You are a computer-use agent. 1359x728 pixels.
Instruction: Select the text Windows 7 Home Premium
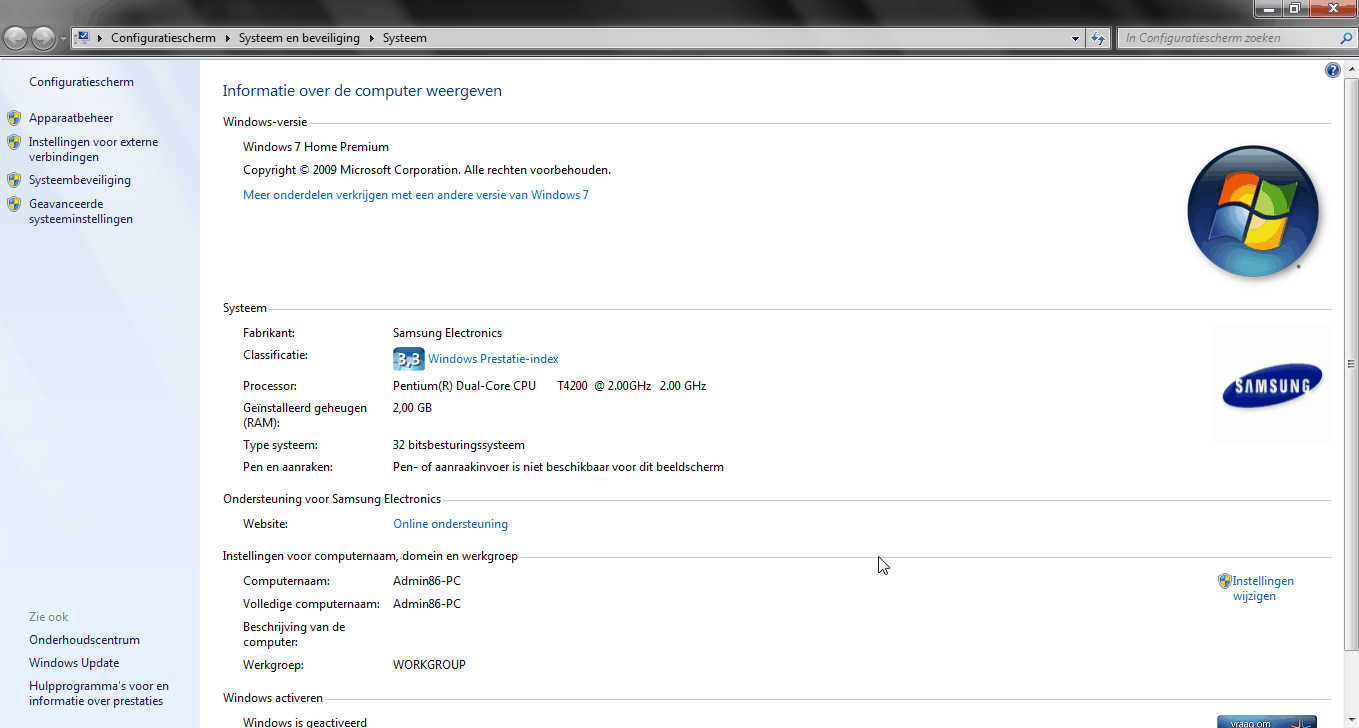coord(316,147)
